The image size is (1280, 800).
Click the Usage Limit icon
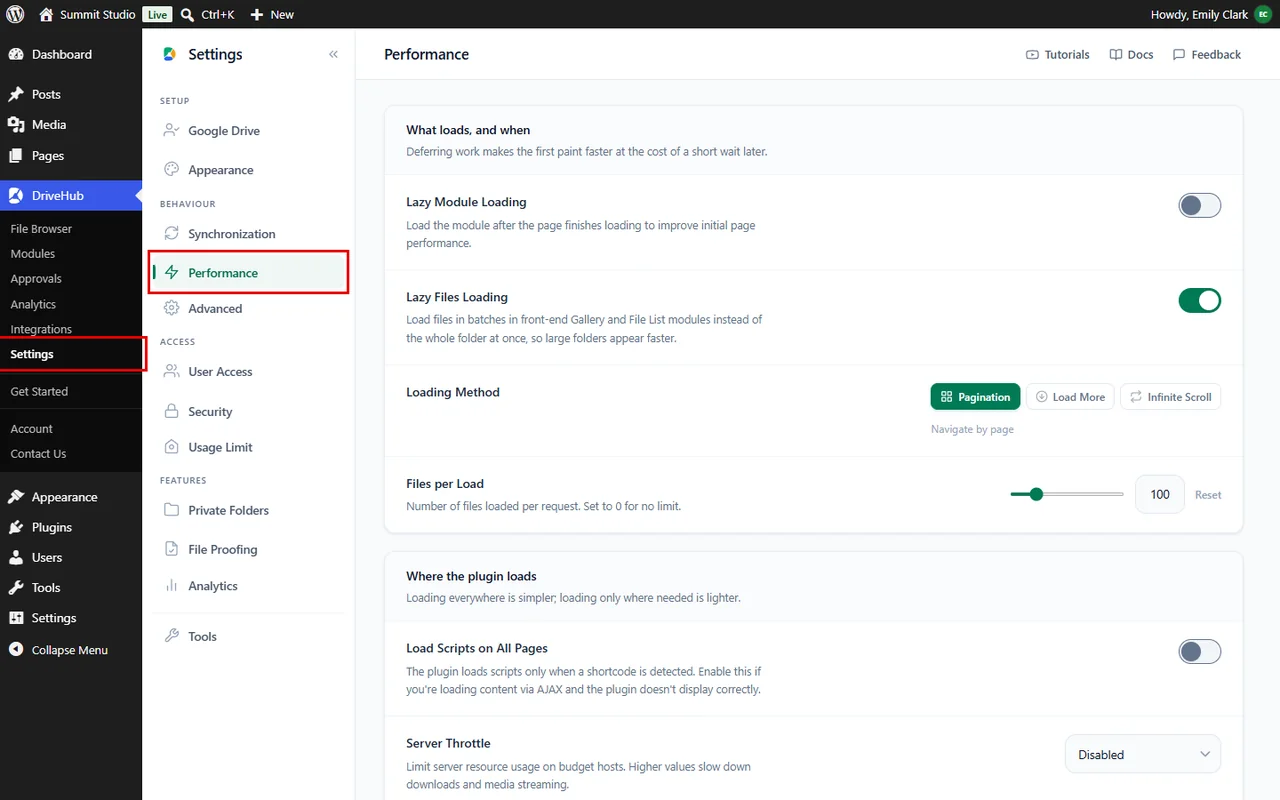(171, 447)
